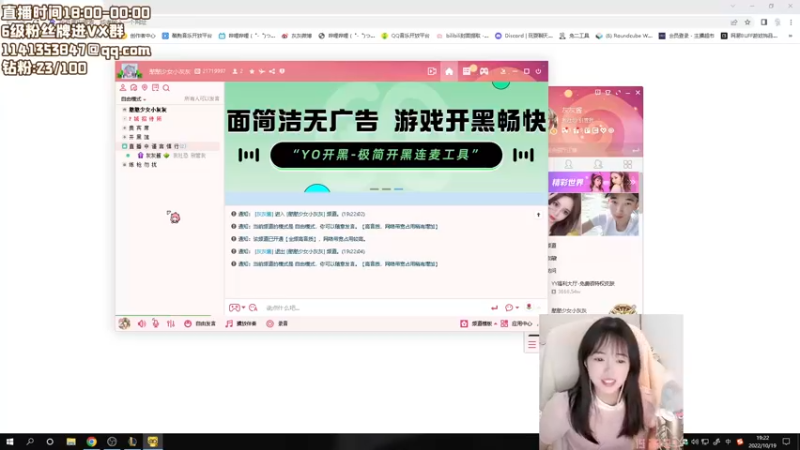Bookmark this page with the browser star icon
Viewport: 800px width, 450px height.
(x=747, y=22)
